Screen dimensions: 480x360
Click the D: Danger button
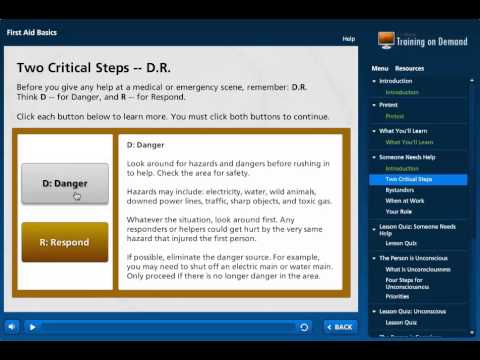tap(65, 184)
